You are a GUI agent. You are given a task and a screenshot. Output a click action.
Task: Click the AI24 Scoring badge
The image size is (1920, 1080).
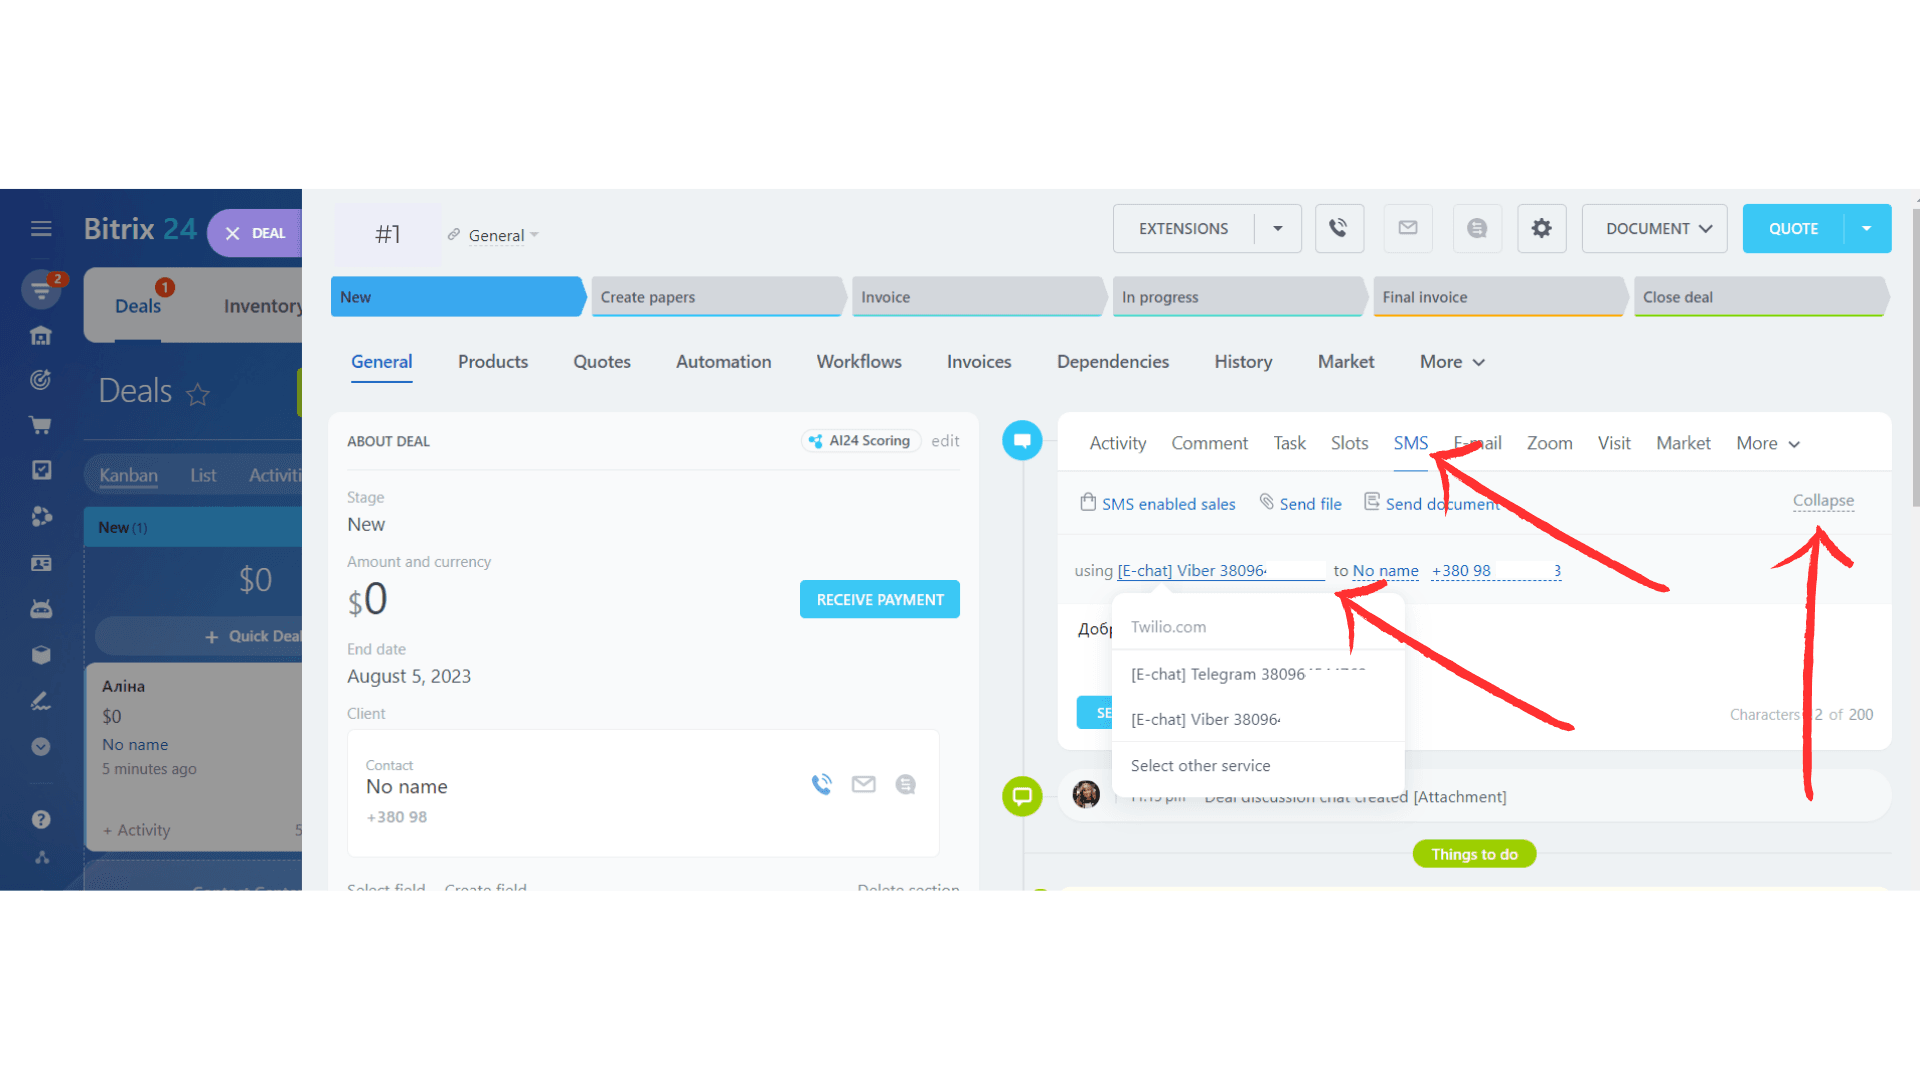861,441
